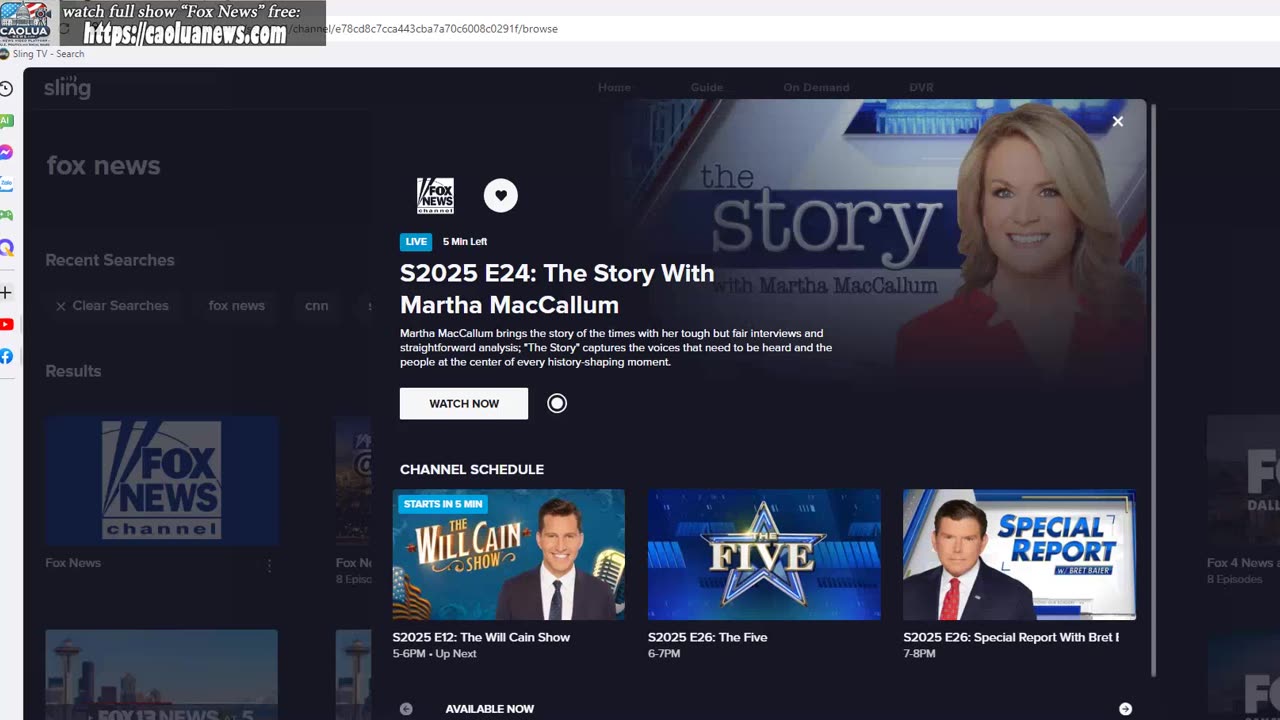Viewport: 1280px width, 720px height.
Task: Click the '5-6PM • Up Next' label
Action: pos(434,654)
